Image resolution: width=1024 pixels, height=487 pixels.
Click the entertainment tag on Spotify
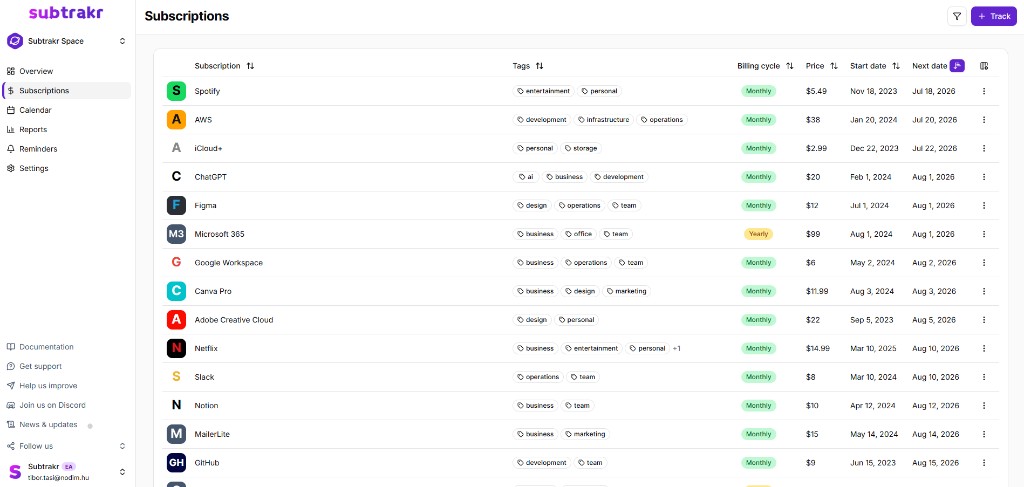pyautogui.click(x=543, y=91)
